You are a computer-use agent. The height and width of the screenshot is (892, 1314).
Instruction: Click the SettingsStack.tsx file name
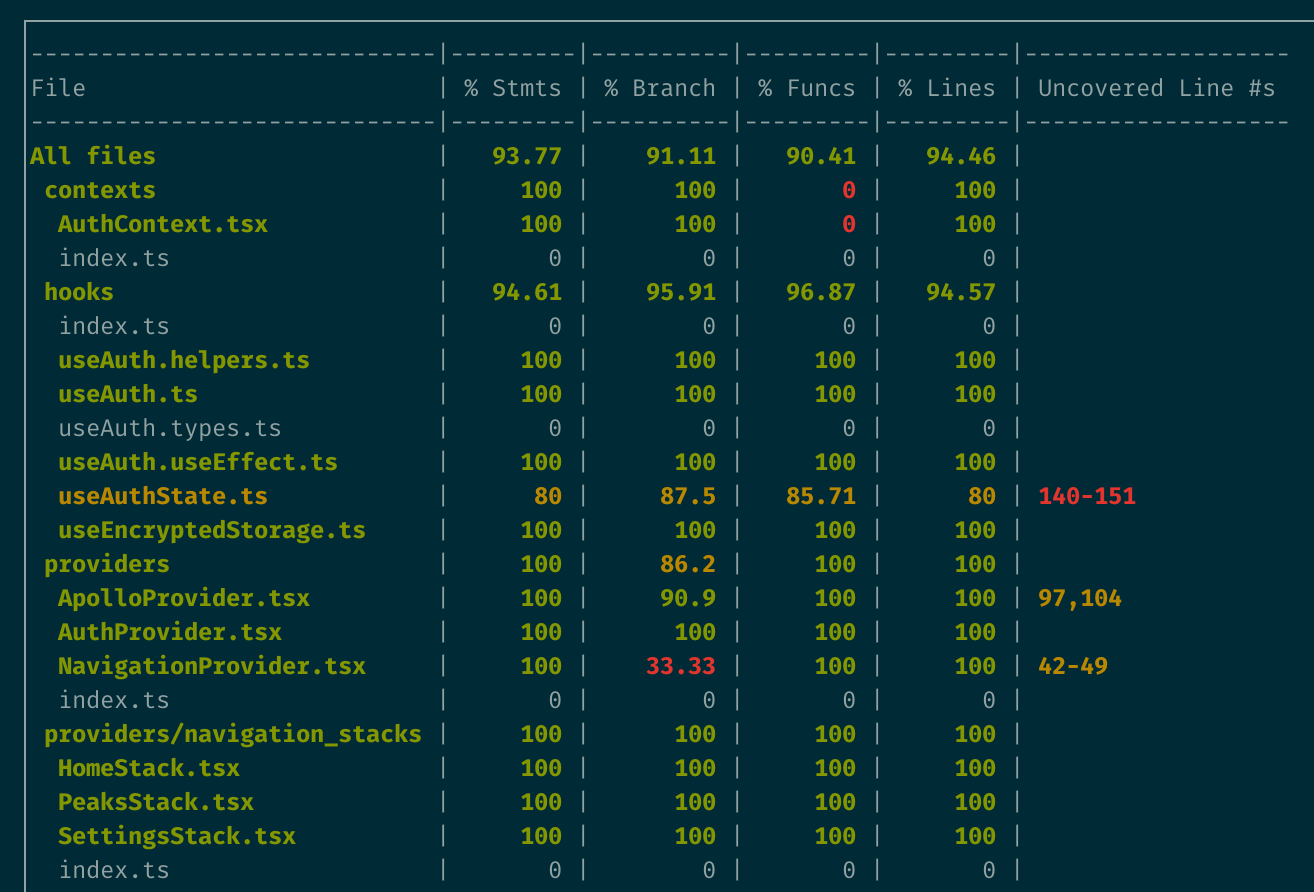point(176,836)
